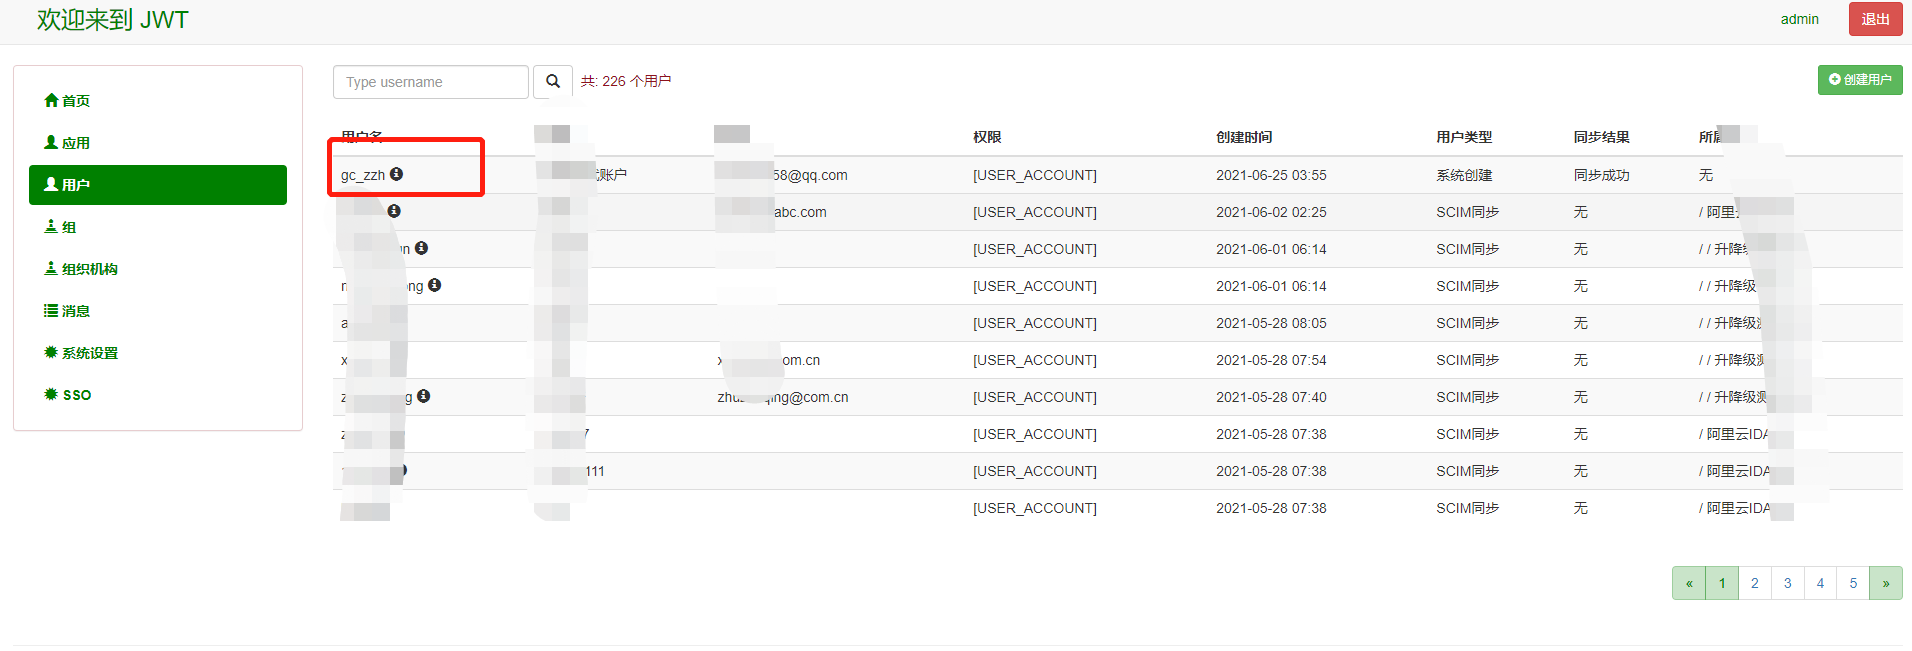Click the info icon next to gc_zzh
The height and width of the screenshot is (651, 1912).
tap(397, 174)
